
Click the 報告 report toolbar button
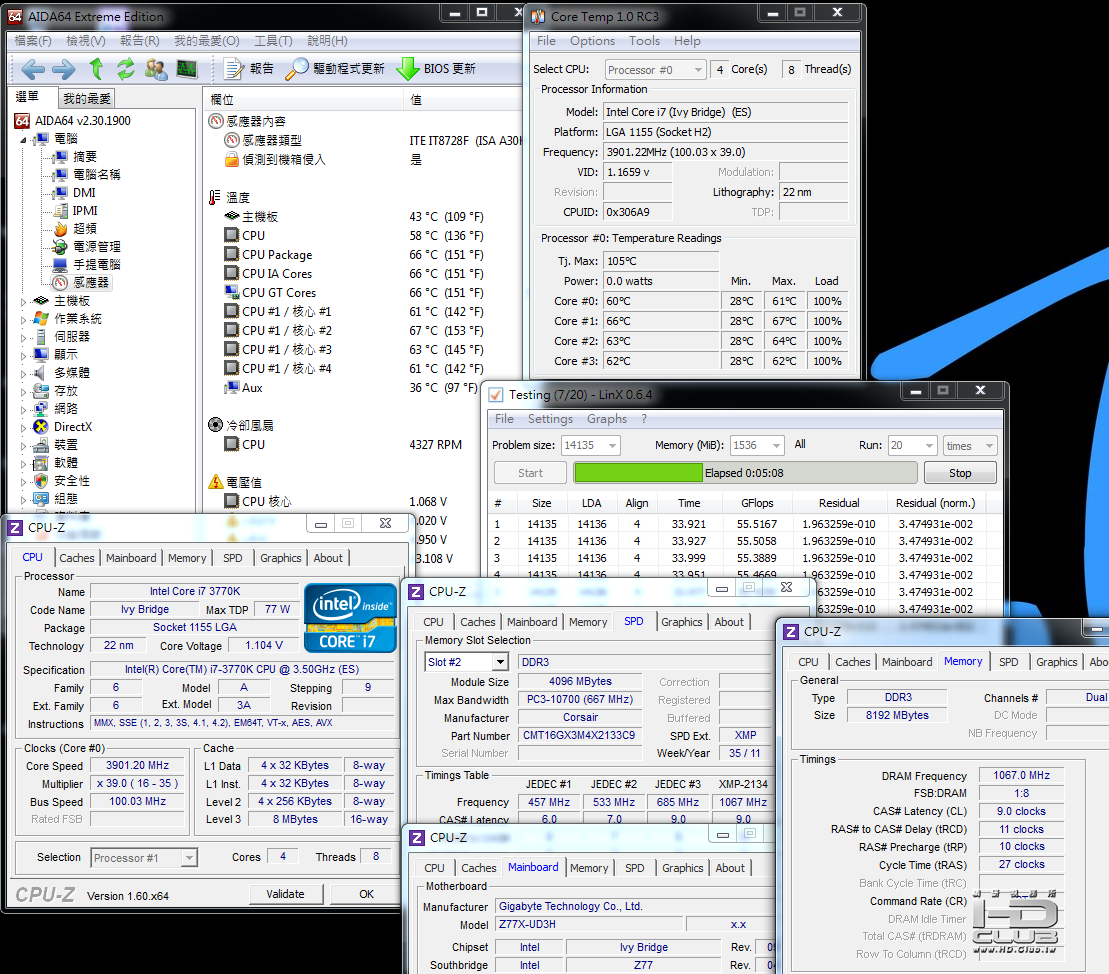pos(249,69)
